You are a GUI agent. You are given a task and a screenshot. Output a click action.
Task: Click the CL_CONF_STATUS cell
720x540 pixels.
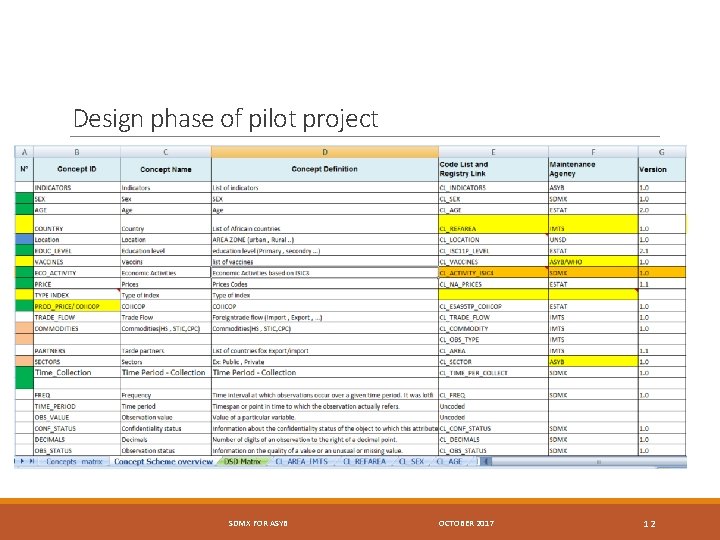493,428
